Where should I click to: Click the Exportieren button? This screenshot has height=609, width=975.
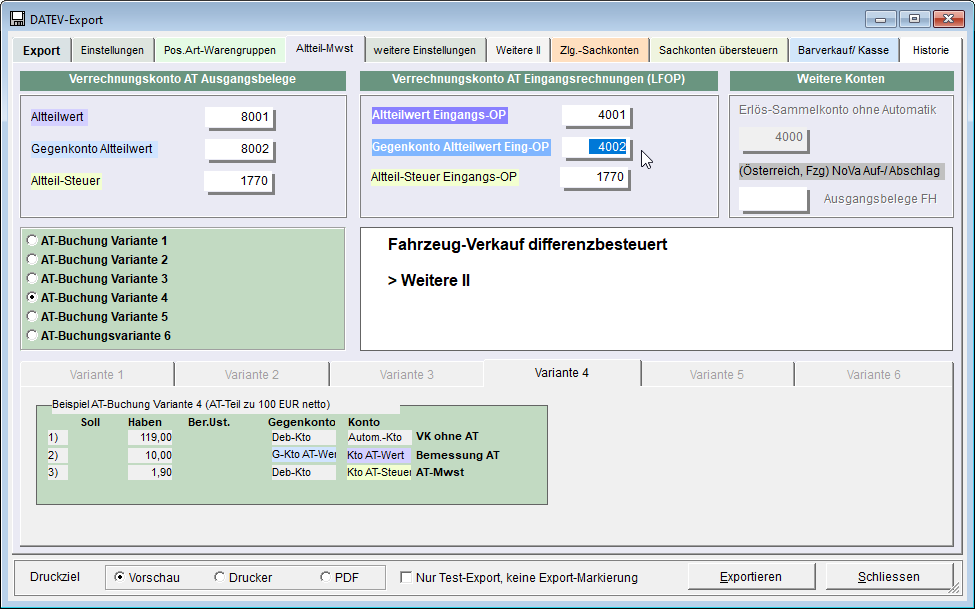point(751,577)
